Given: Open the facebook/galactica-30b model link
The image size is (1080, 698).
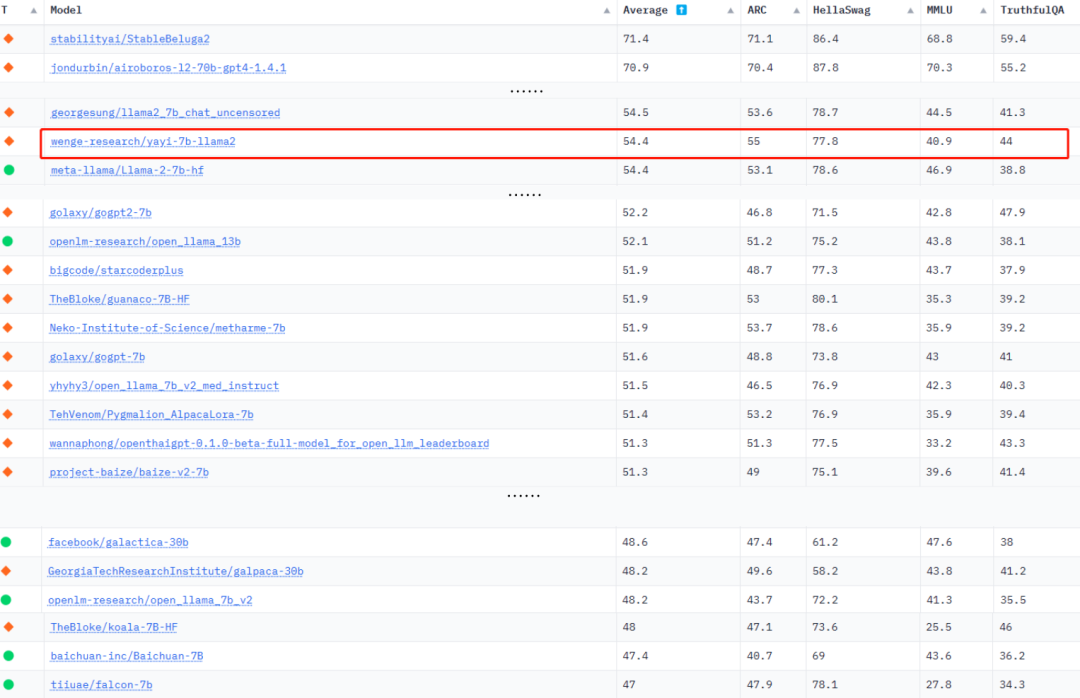Looking at the screenshot, I should pyautogui.click(x=118, y=543).
